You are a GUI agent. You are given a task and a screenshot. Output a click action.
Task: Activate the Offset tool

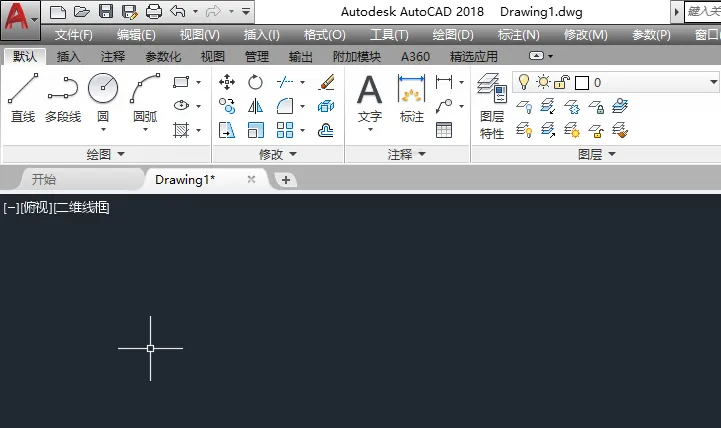326,131
